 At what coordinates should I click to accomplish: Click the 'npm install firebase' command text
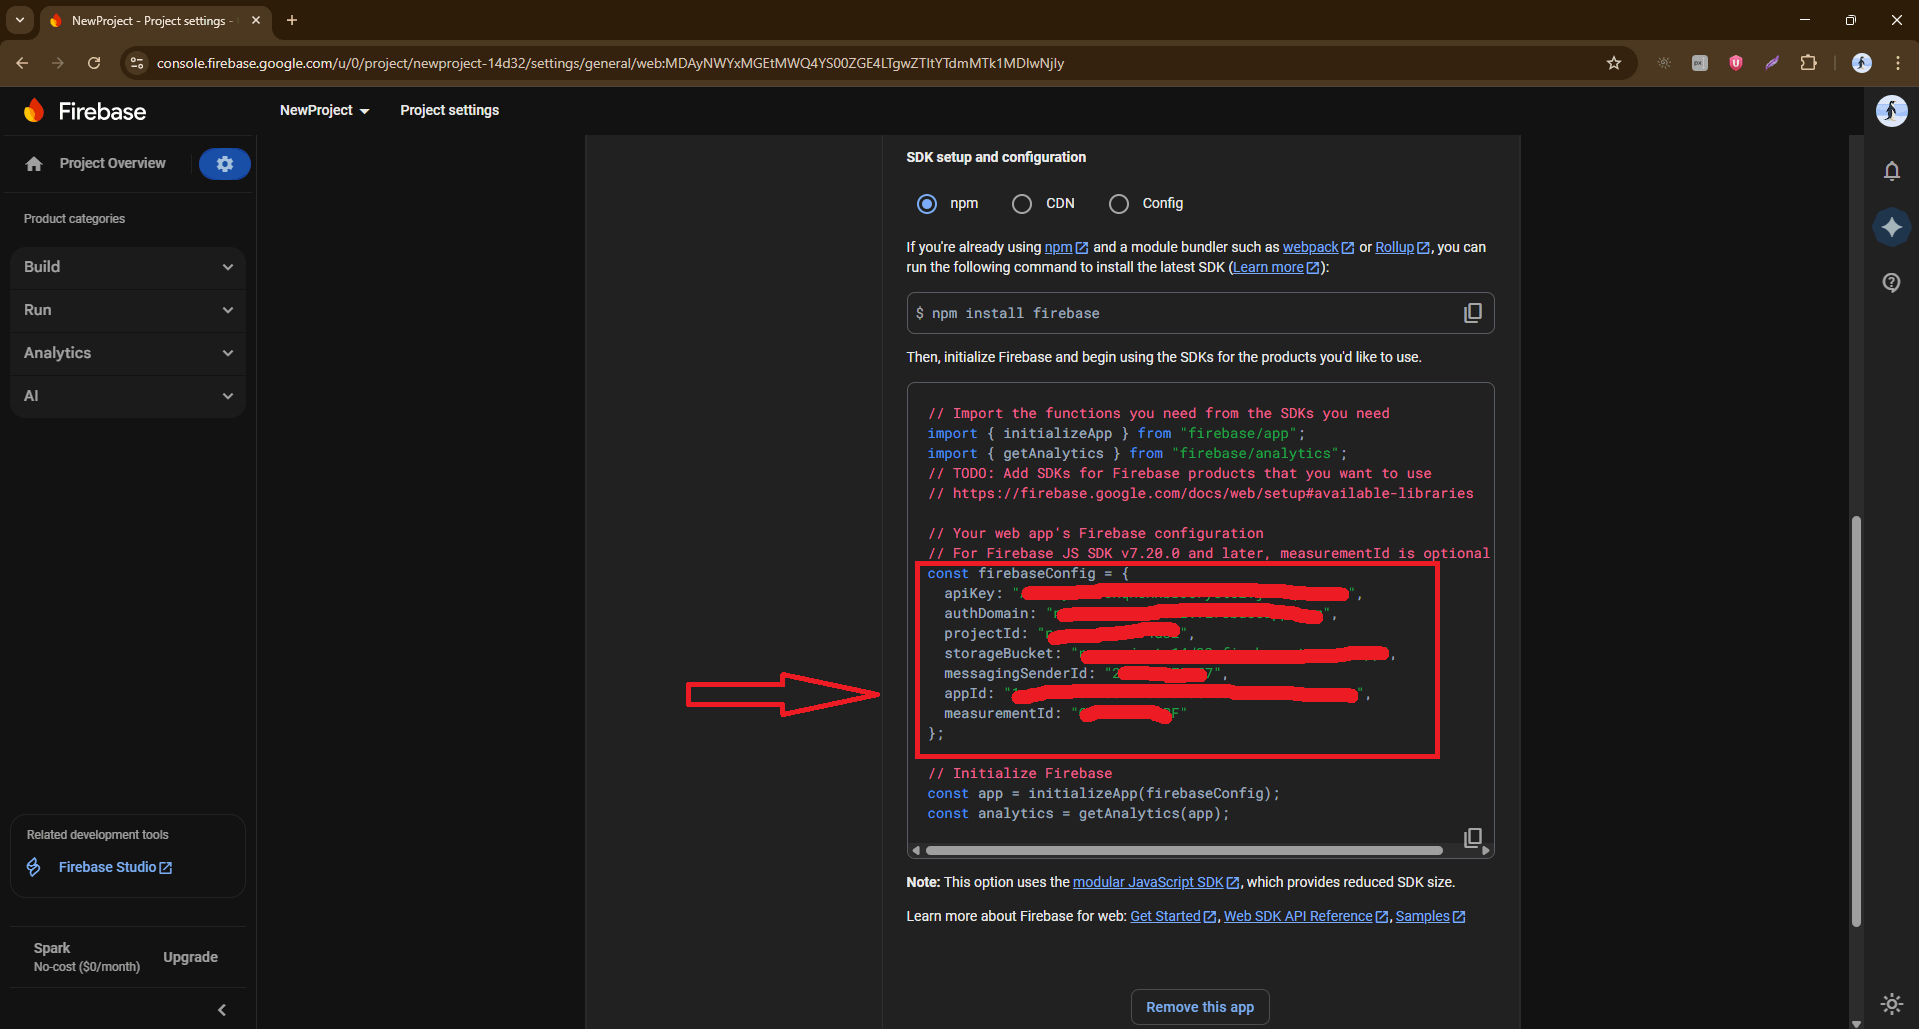1015,313
